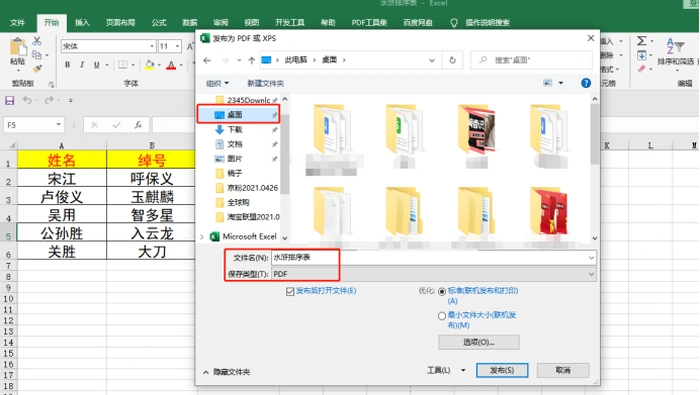Open the file name history dropdown
Screen dimensions: 700x395
591,258
